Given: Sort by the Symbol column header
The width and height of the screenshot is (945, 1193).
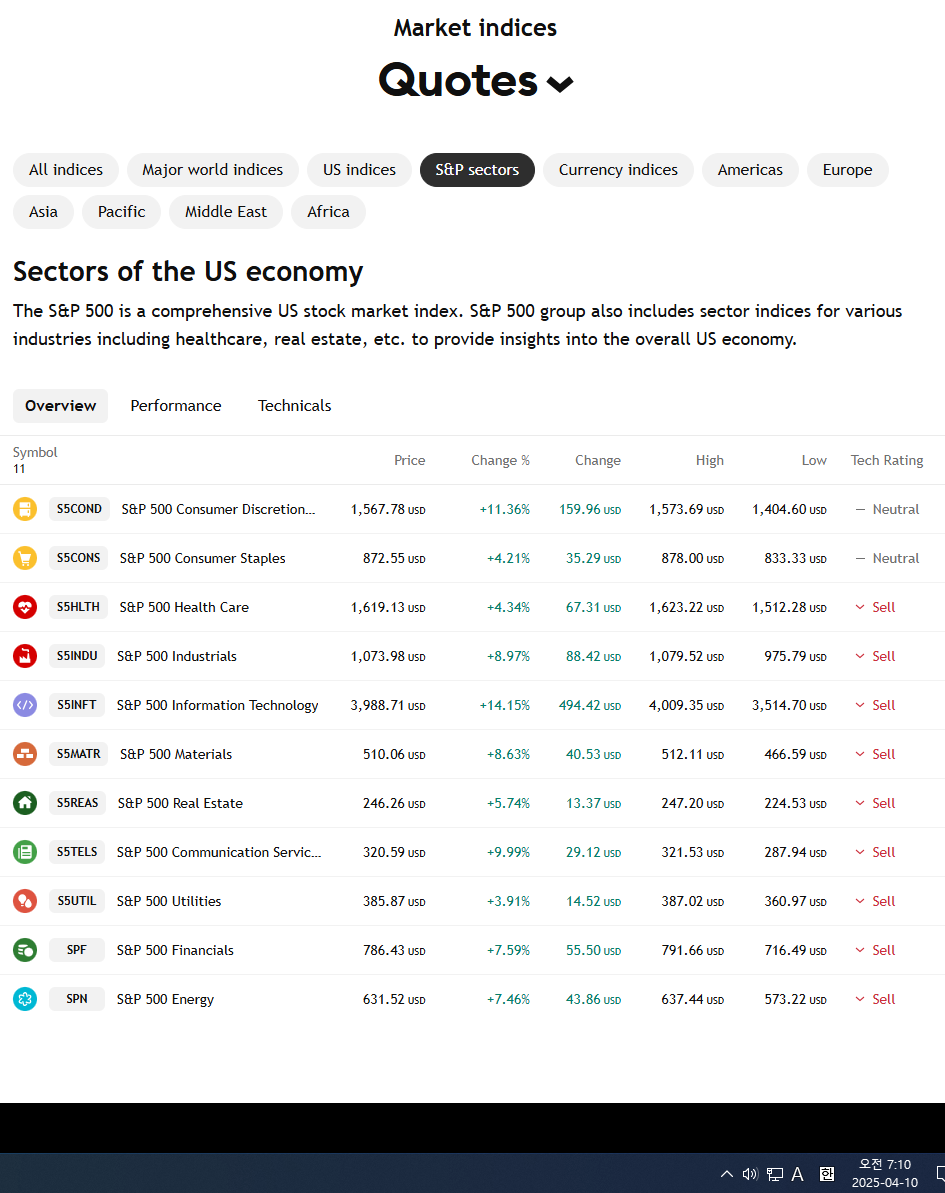Looking at the screenshot, I should [35, 452].
